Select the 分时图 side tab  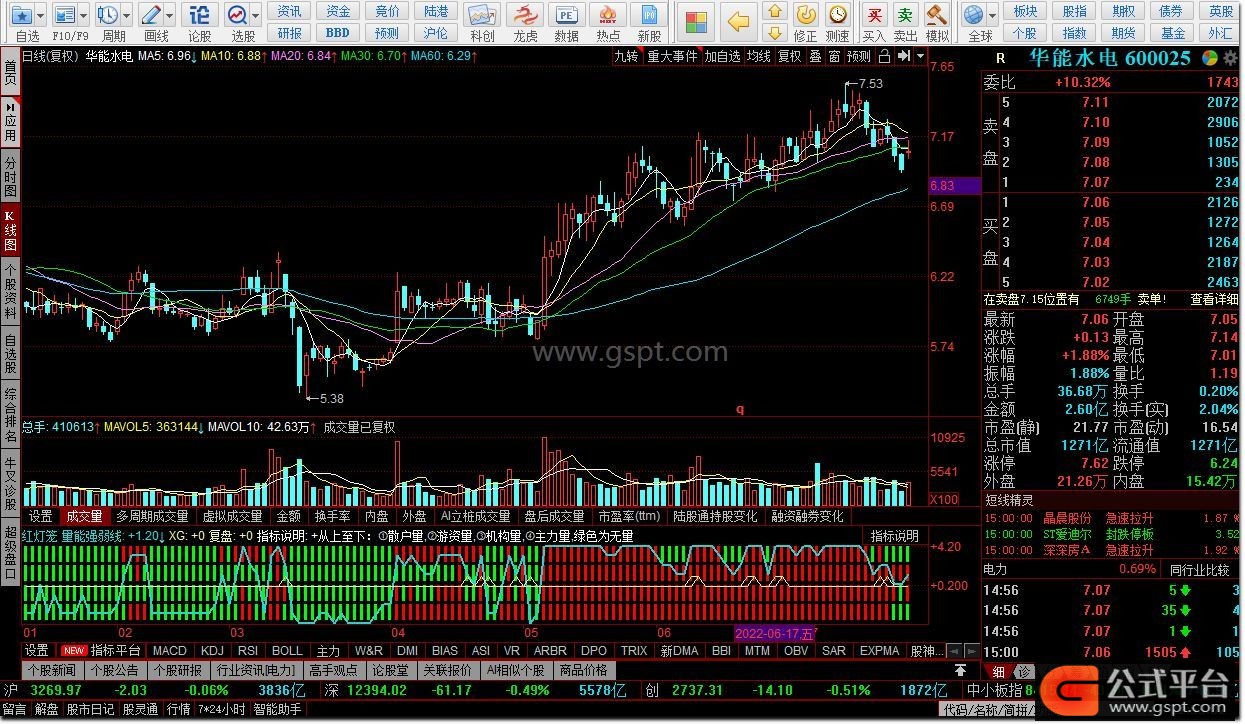pos(10,177)
